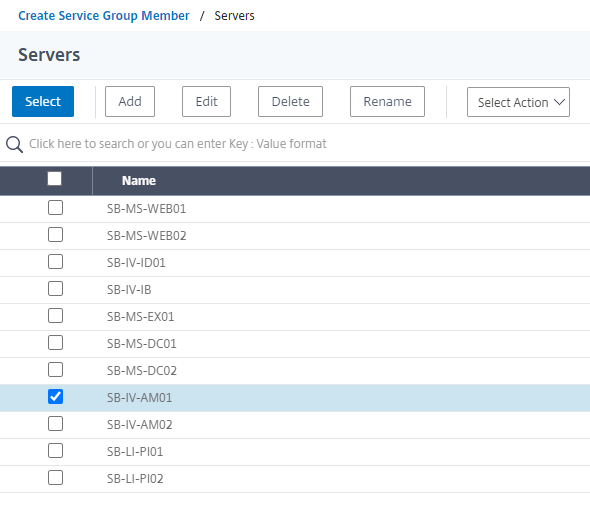The height and width of the screenshot is (507, 590).
Task: Click the Rename button
Action: [387, 101]
